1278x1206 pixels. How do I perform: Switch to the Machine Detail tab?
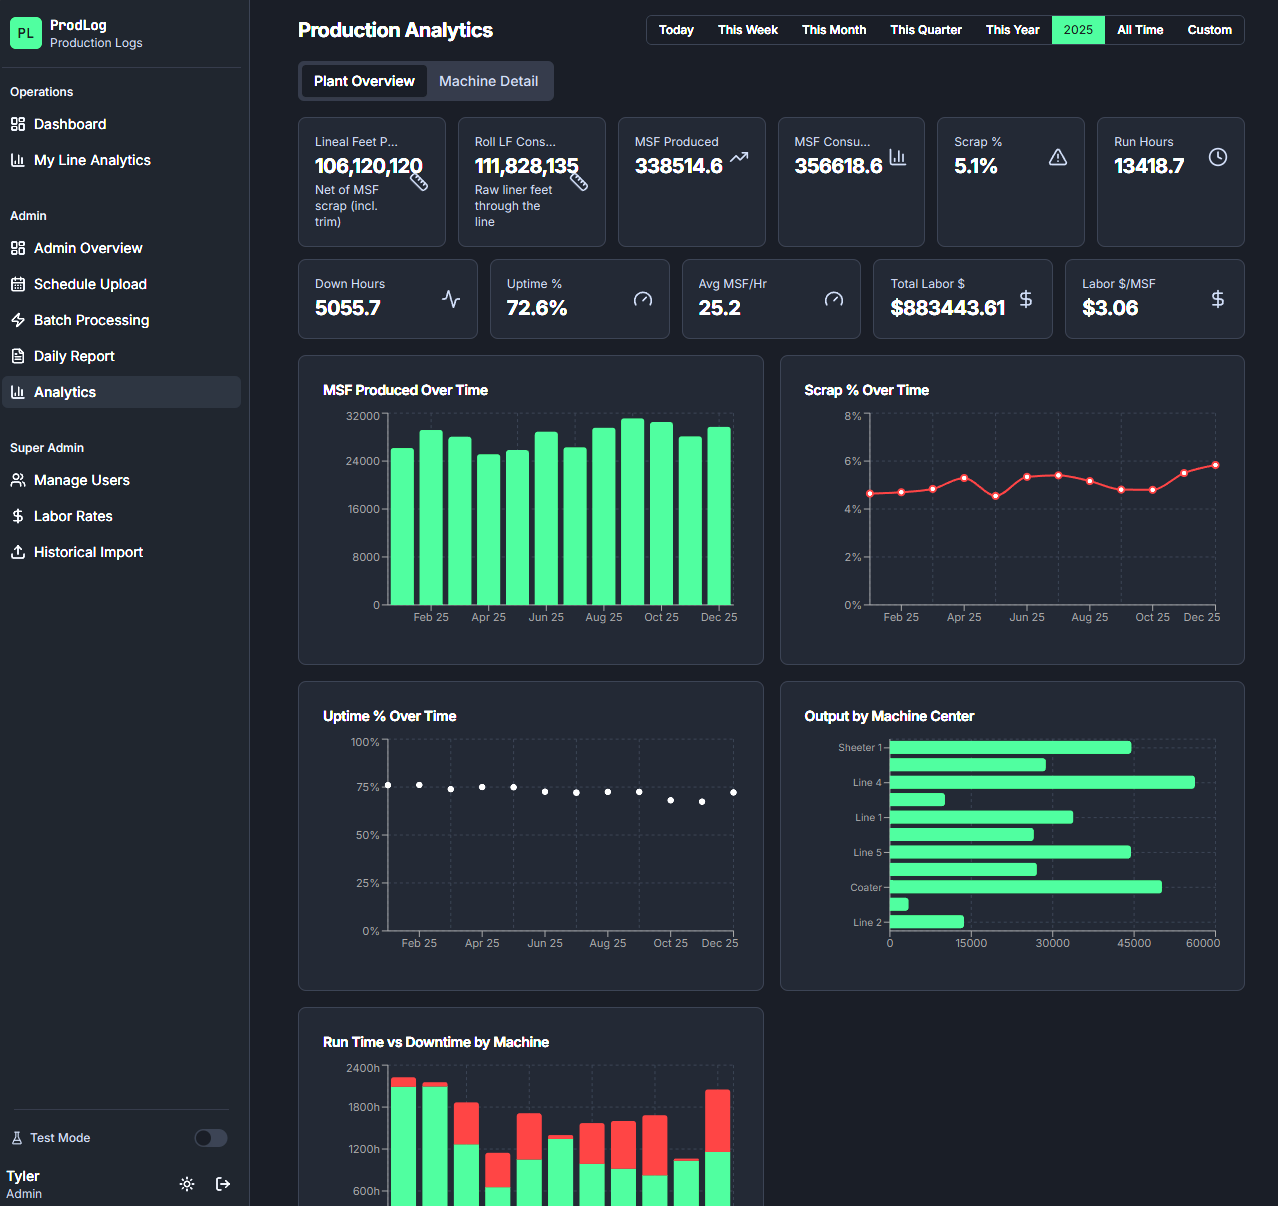[x=488, y=81]
